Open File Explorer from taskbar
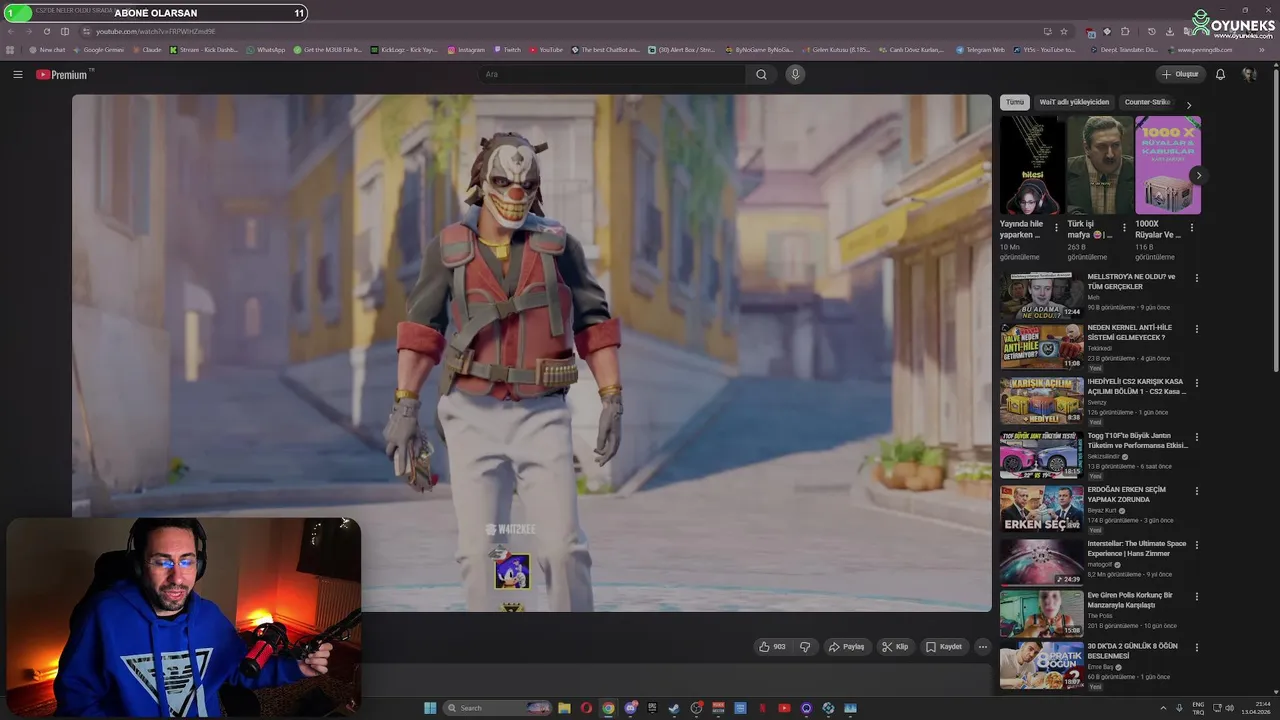This screenshot has width=1280, height=720. 564,708
